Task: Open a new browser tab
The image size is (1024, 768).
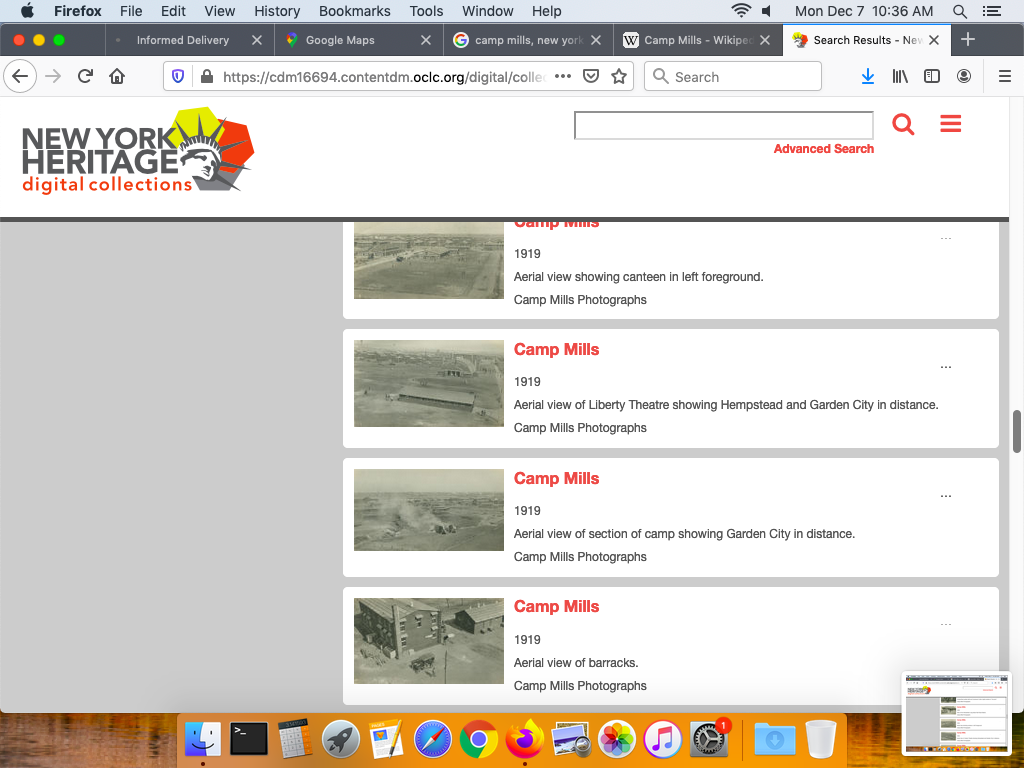Action: 967,40
